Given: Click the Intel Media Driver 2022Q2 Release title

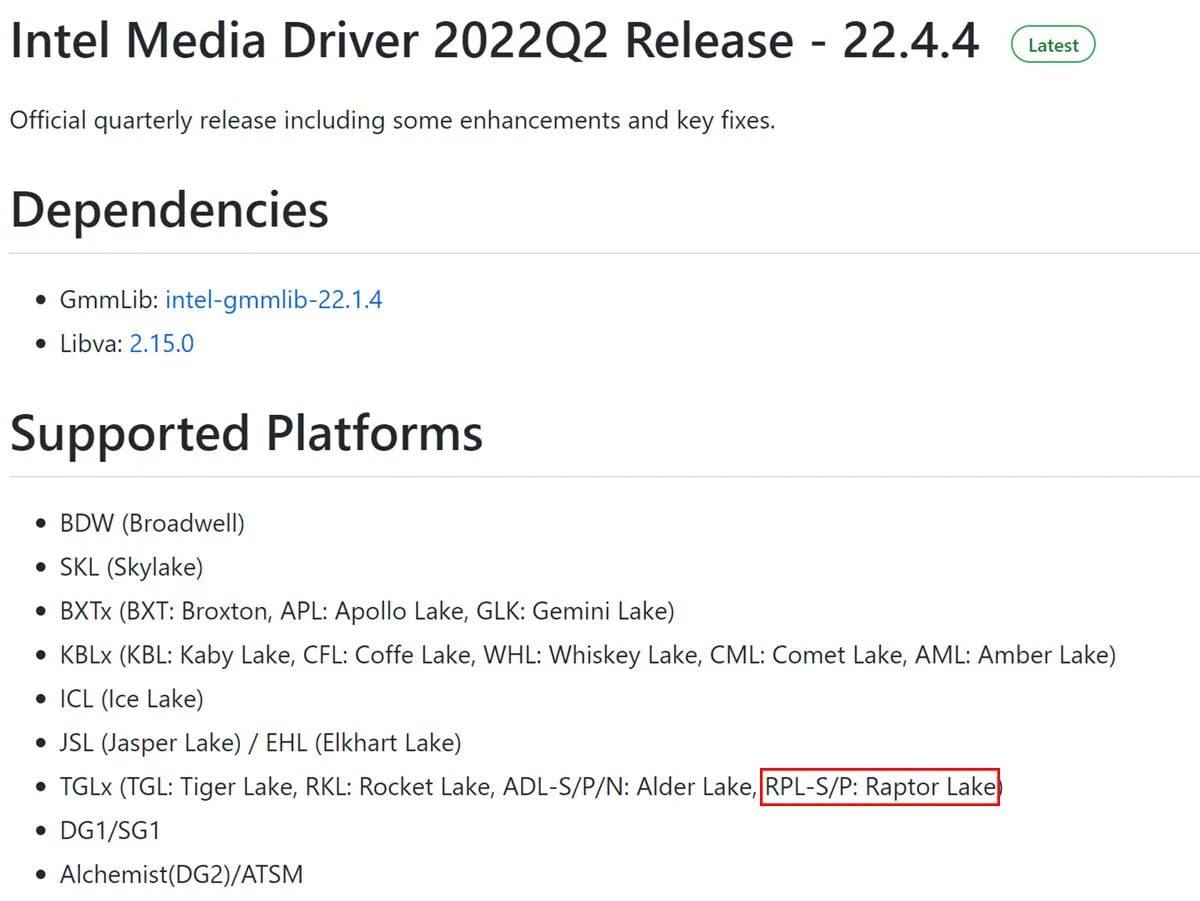Looking at the screenshot, I should 495,42.
